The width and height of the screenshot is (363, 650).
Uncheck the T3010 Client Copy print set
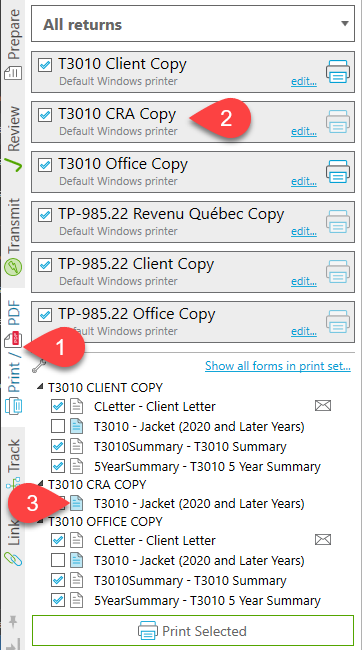coord(45,65)
